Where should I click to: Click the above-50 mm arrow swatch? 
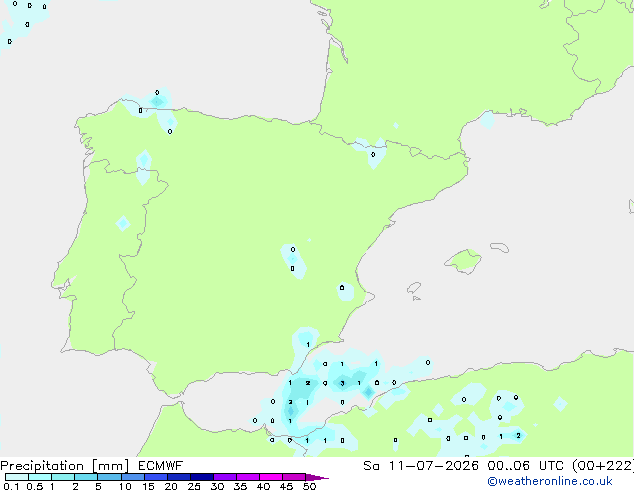[x=317, y=477]
